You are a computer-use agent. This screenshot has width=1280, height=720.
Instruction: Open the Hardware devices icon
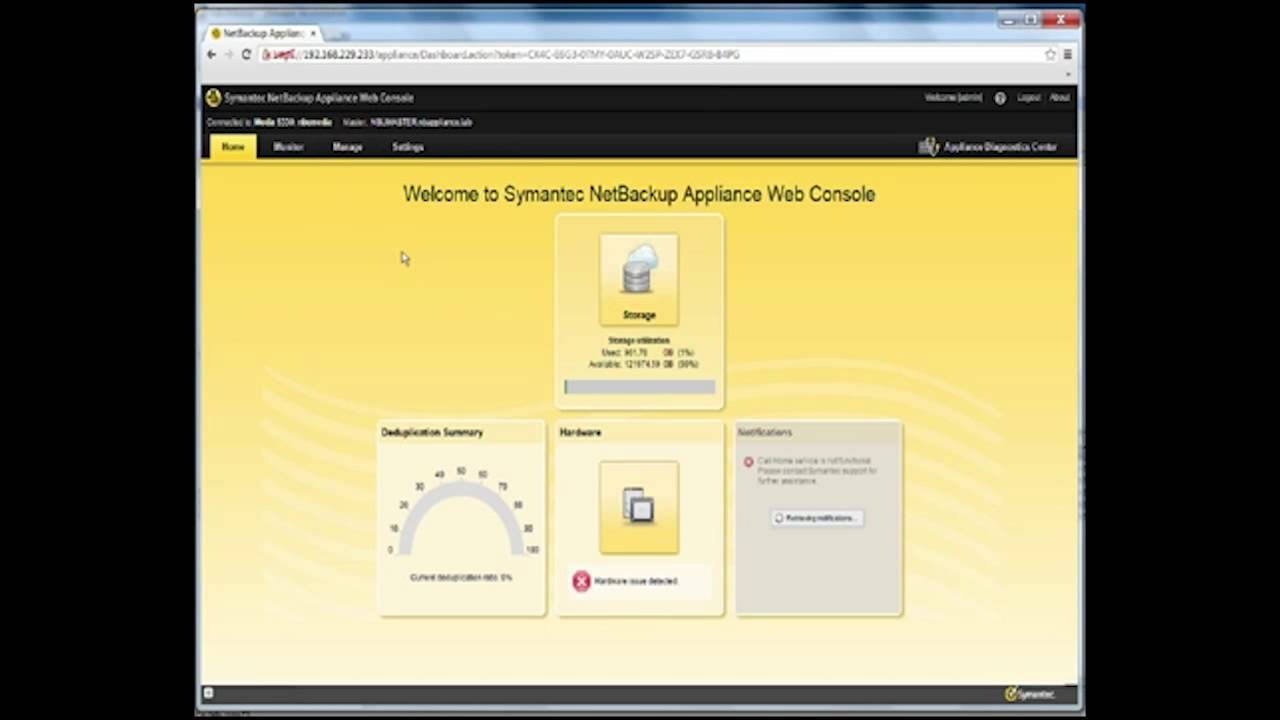tap(639, 507)
